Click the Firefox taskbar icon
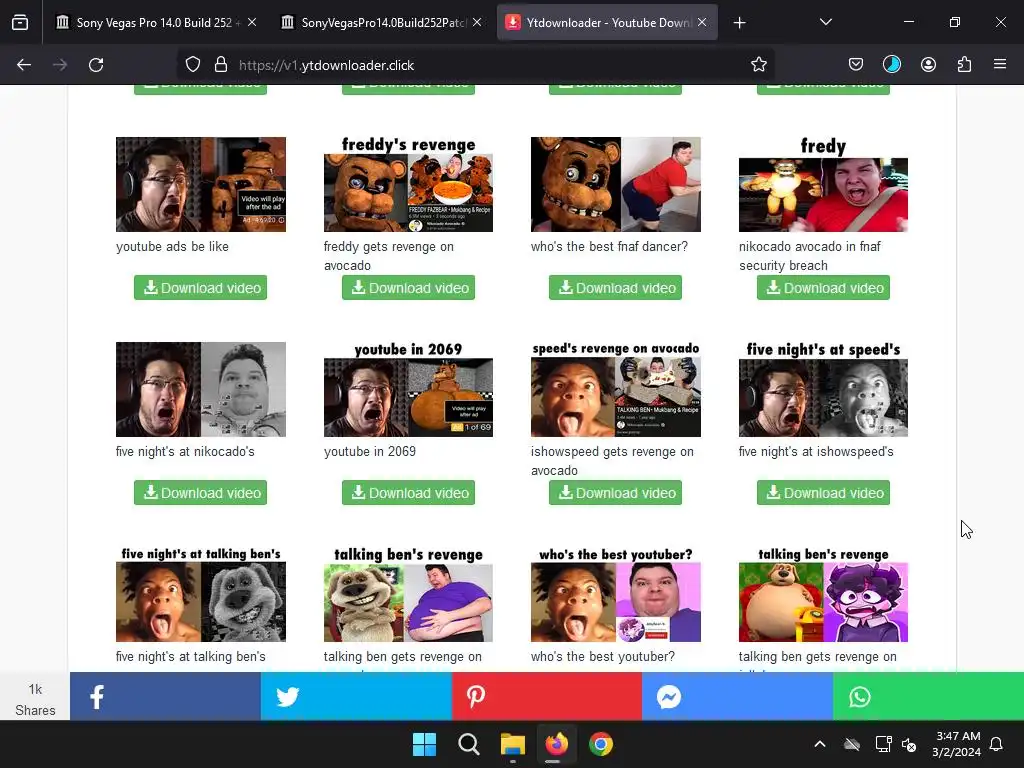Image resolution: width=1024 pixels, height=768 pixels. point(556,744)
